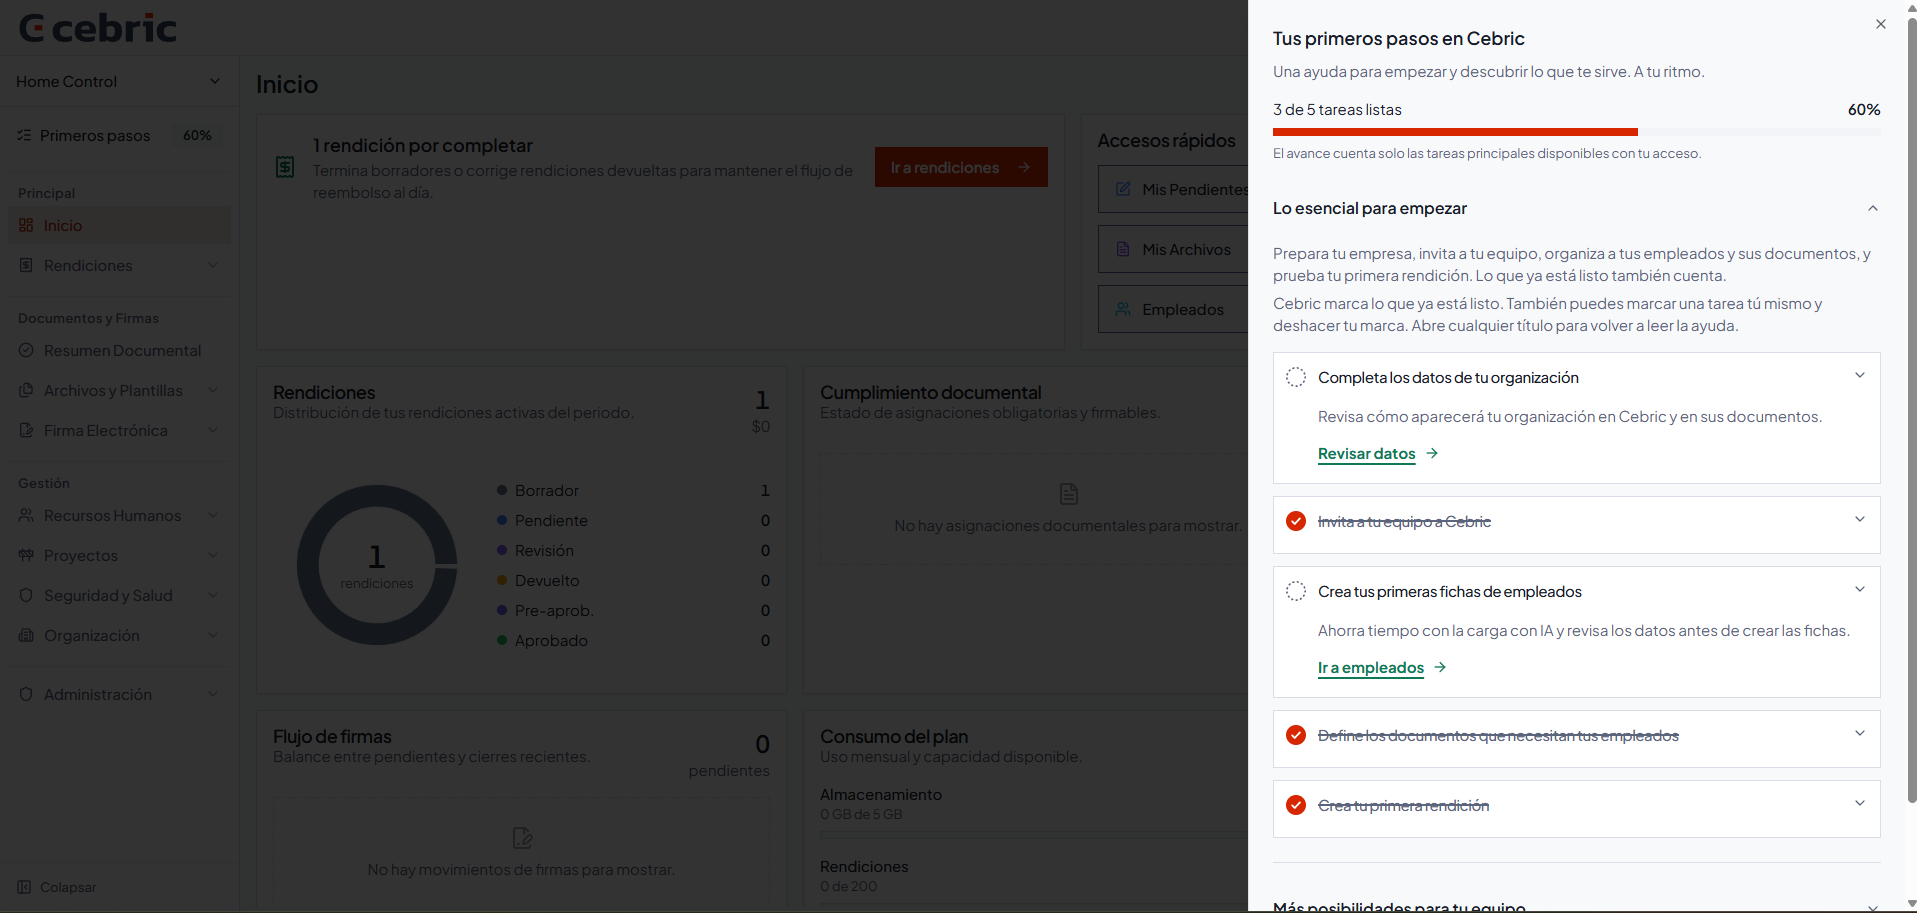Click Ir a empleados link
The image size is (1917, 913).
coord(1370,668)
